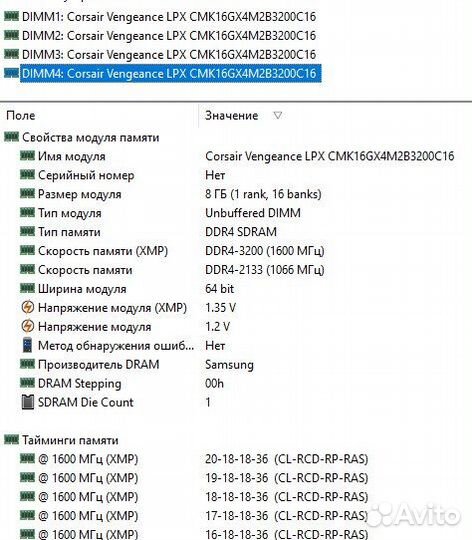472x540 pixels.
Task: Select the DIMM2 Corsair Vengeance entry
Action: pyautogui.click(x=169, y=36)
